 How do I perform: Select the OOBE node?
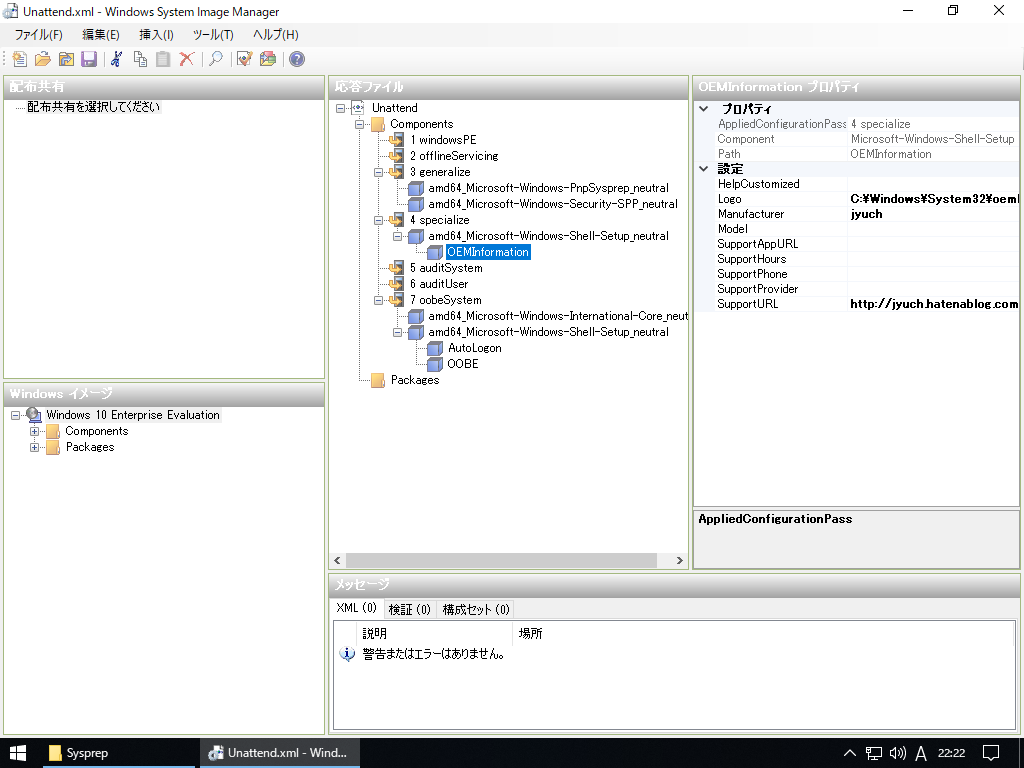pyautogui.click(x=462, y=364)
